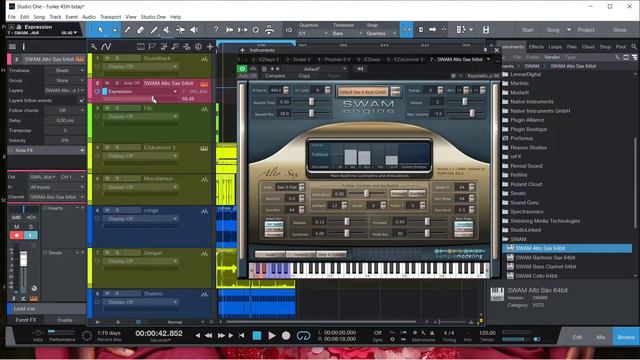Open the File menu
Screen dimensions: 640x360
(x=11, y=17)
